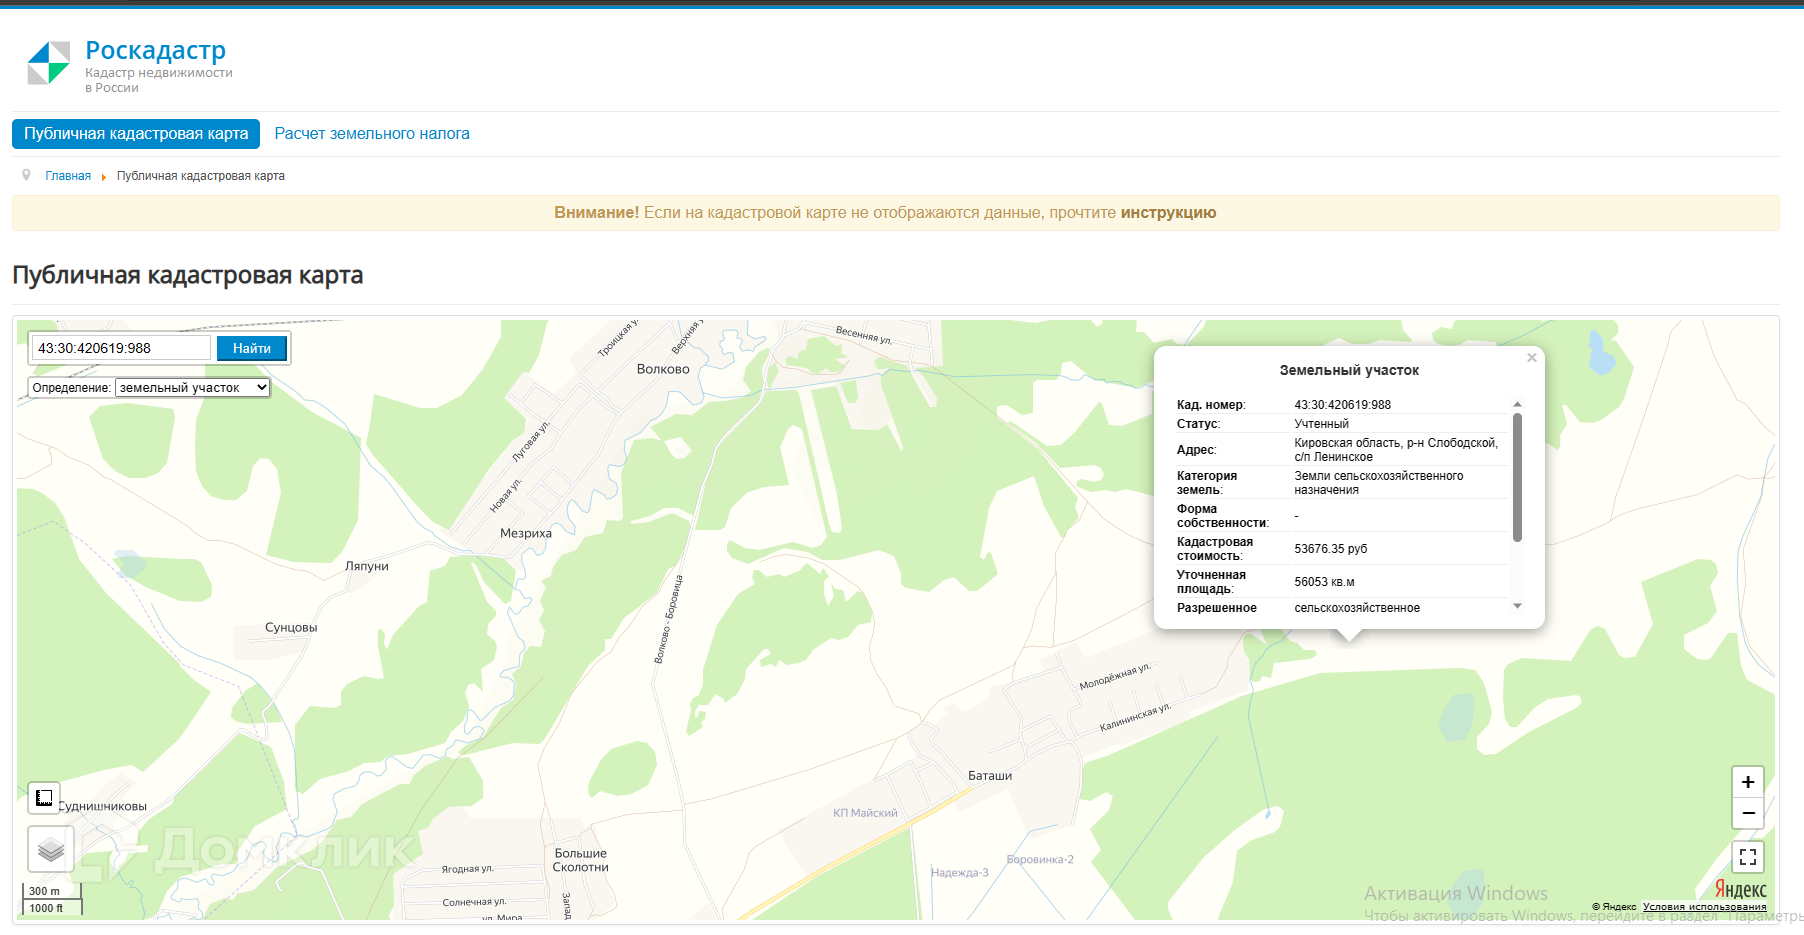Click the popup scrollbar thumb
The image size is (1804, 935).
pos(1517,477)
